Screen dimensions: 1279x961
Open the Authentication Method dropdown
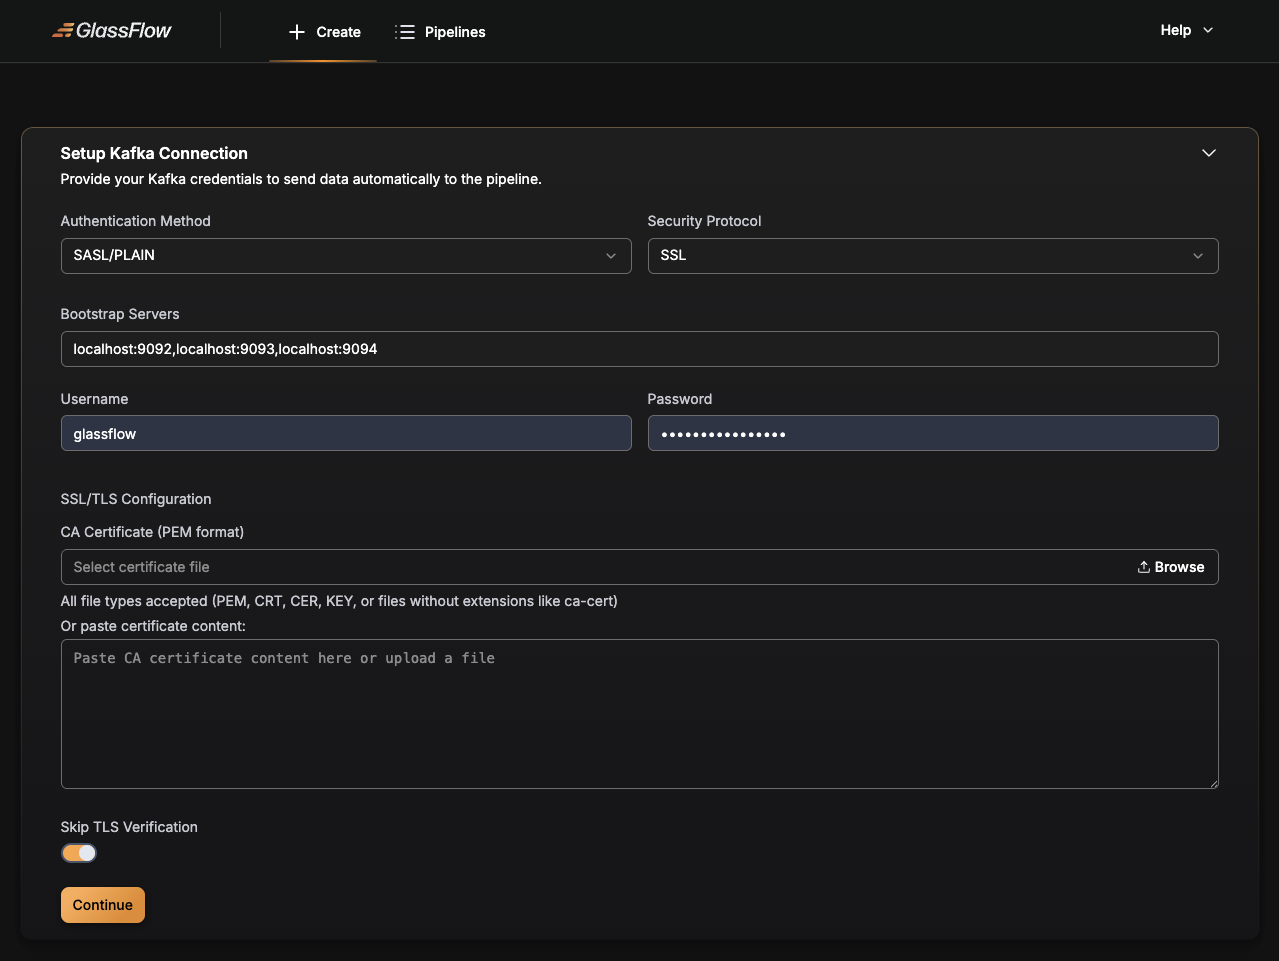(345, 255)
